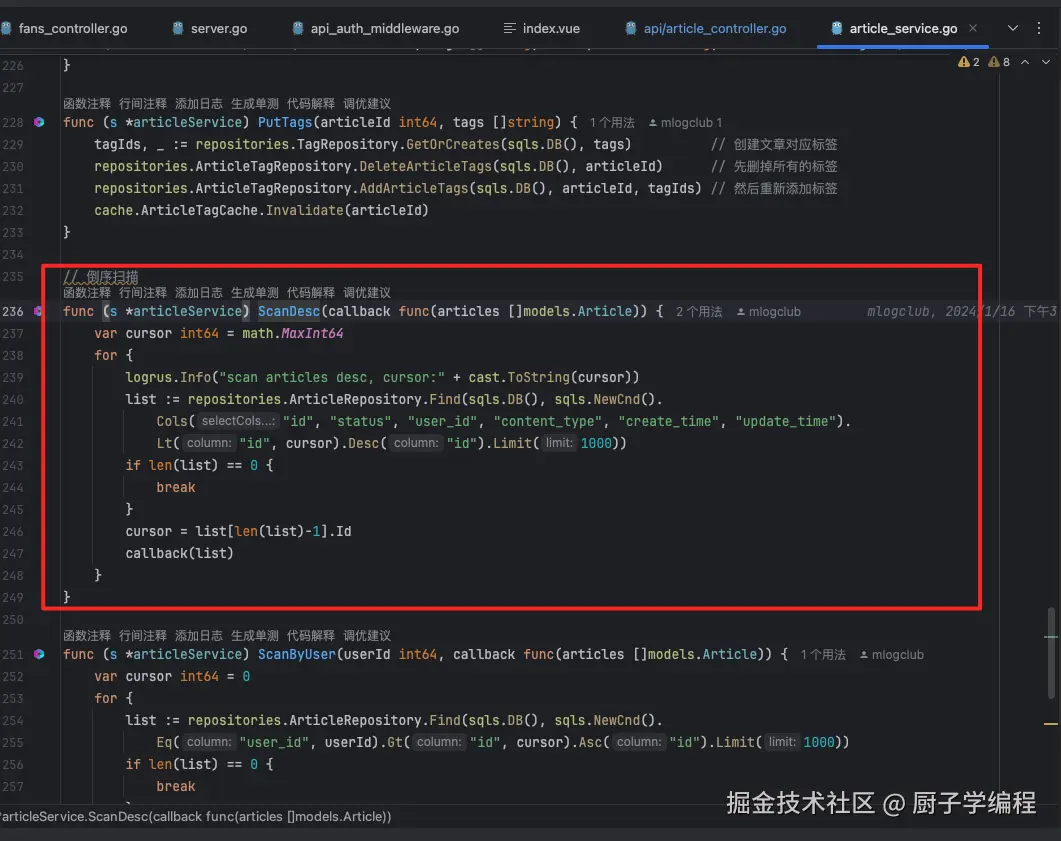Show the 1 个用法 usages of ScanByUser
Viewport: 1061px width, 841px height.
[x=823, y=655]
